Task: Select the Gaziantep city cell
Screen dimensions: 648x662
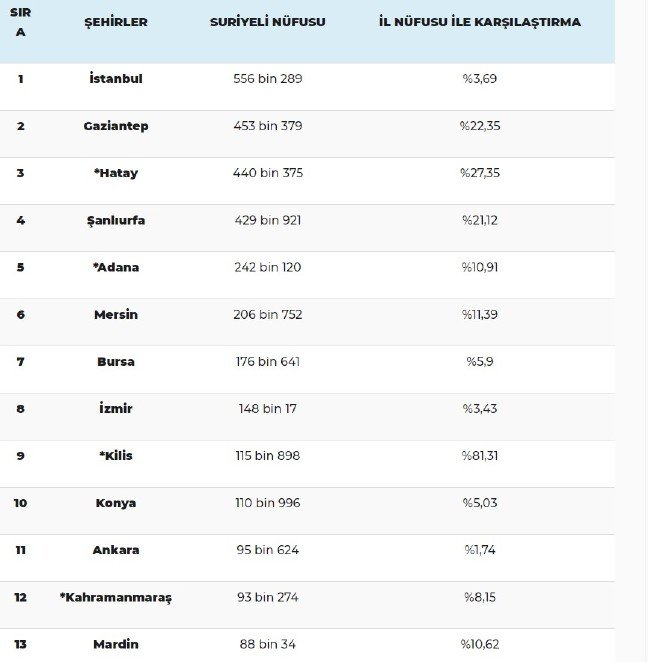Action: pos(116,126)
